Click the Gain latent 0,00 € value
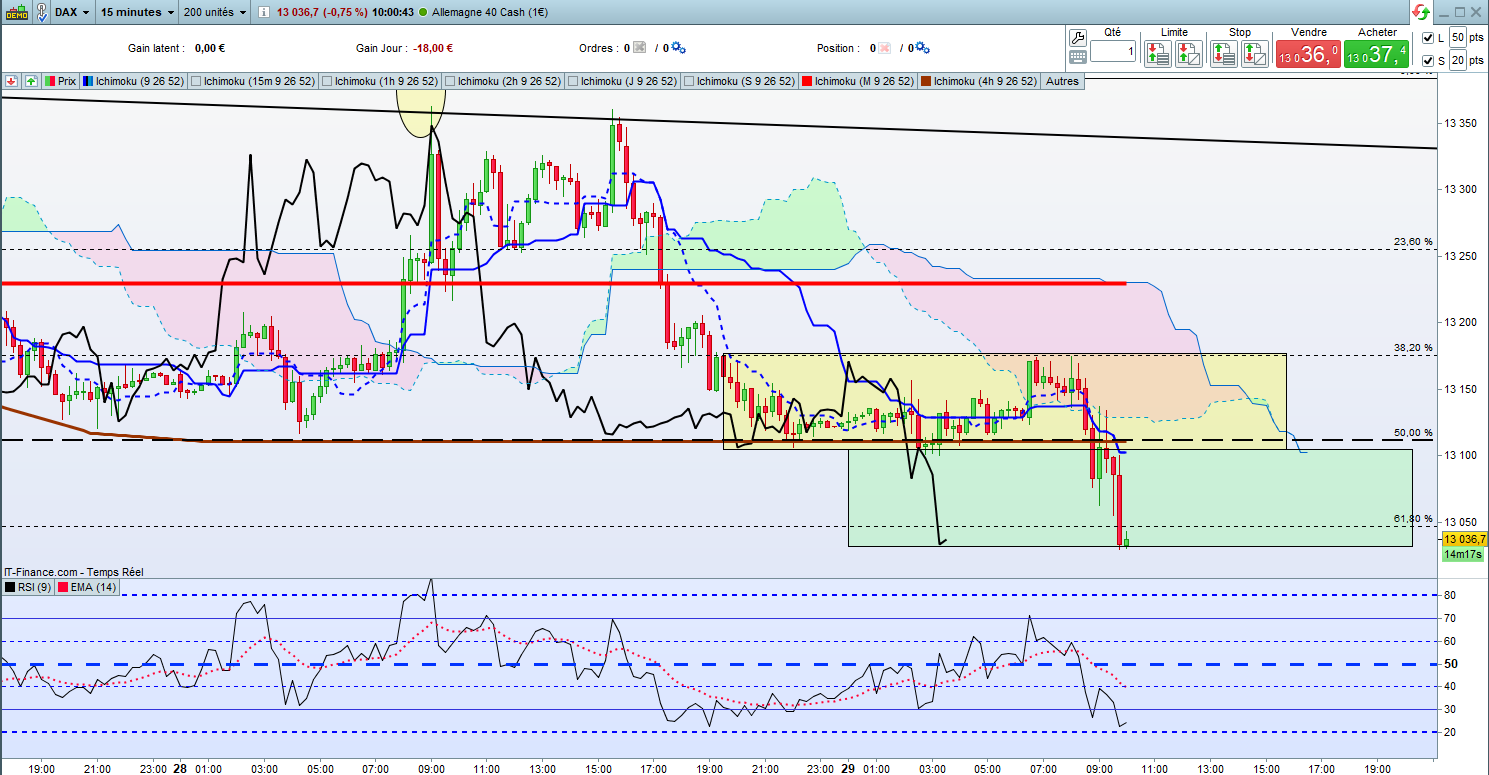 pyautogui.click(x=210, y=48)
